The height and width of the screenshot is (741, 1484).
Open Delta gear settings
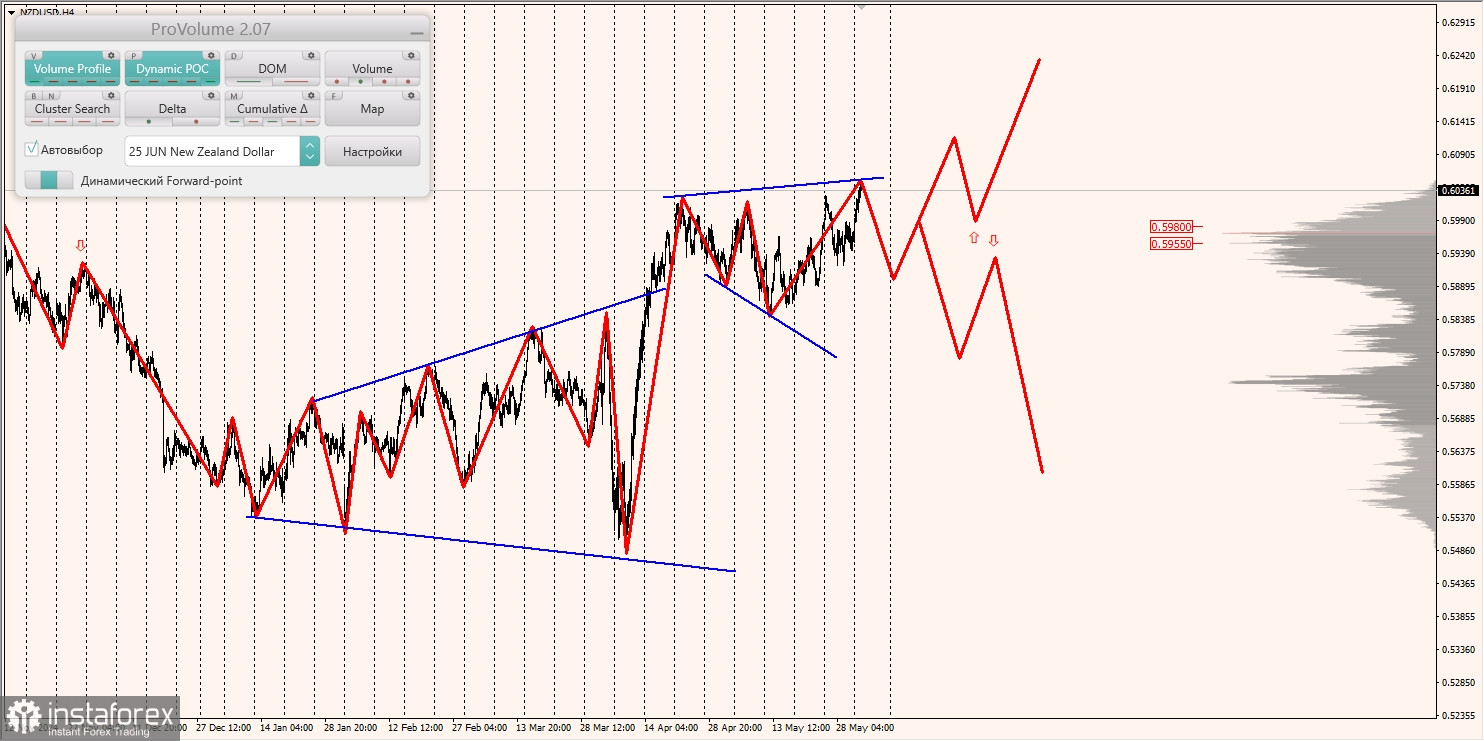click(211, 95)
